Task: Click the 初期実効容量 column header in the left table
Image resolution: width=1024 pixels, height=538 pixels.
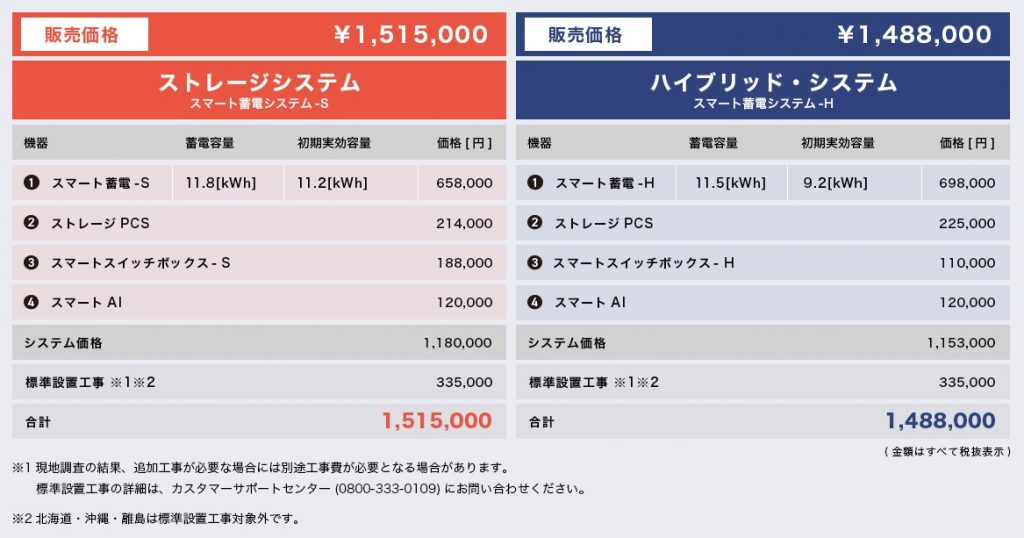Action: click(334, 143)
